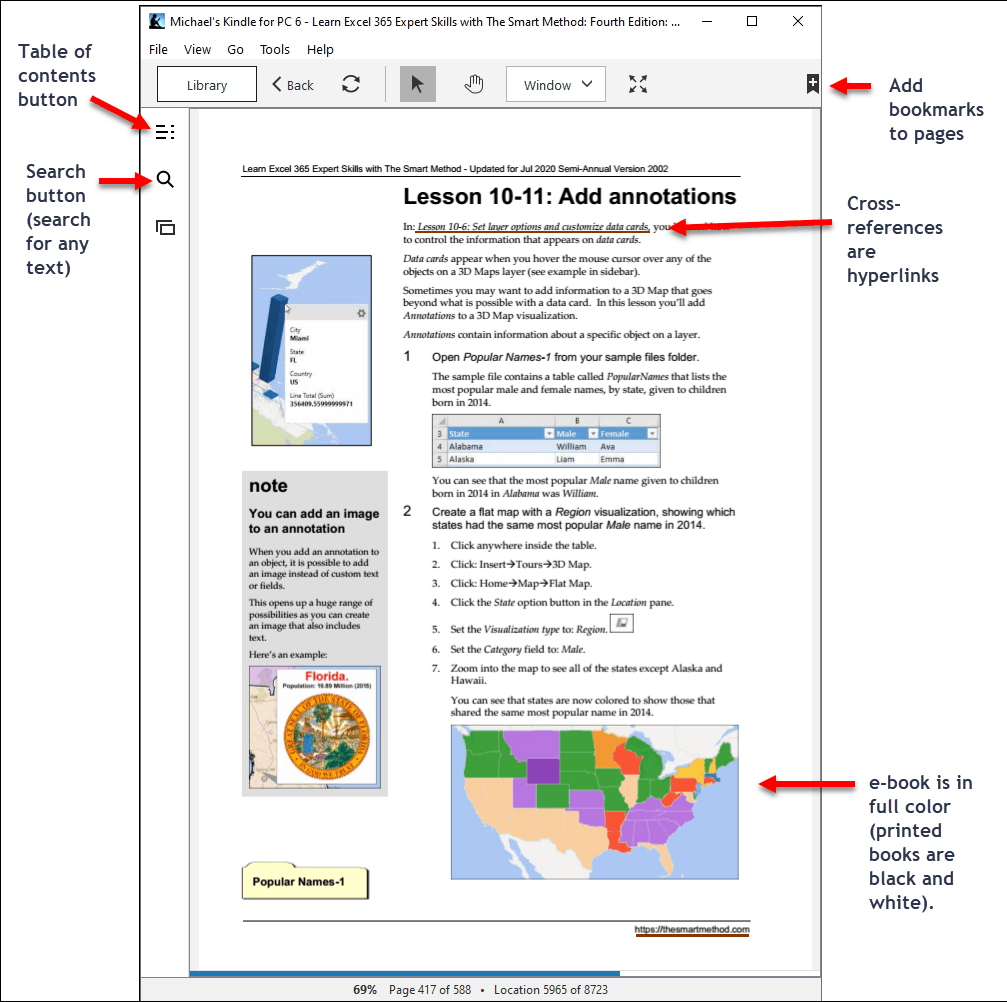
Task: Click the 'Lesson 10-11: Add annotations' heading
Action: click(570, 196)
